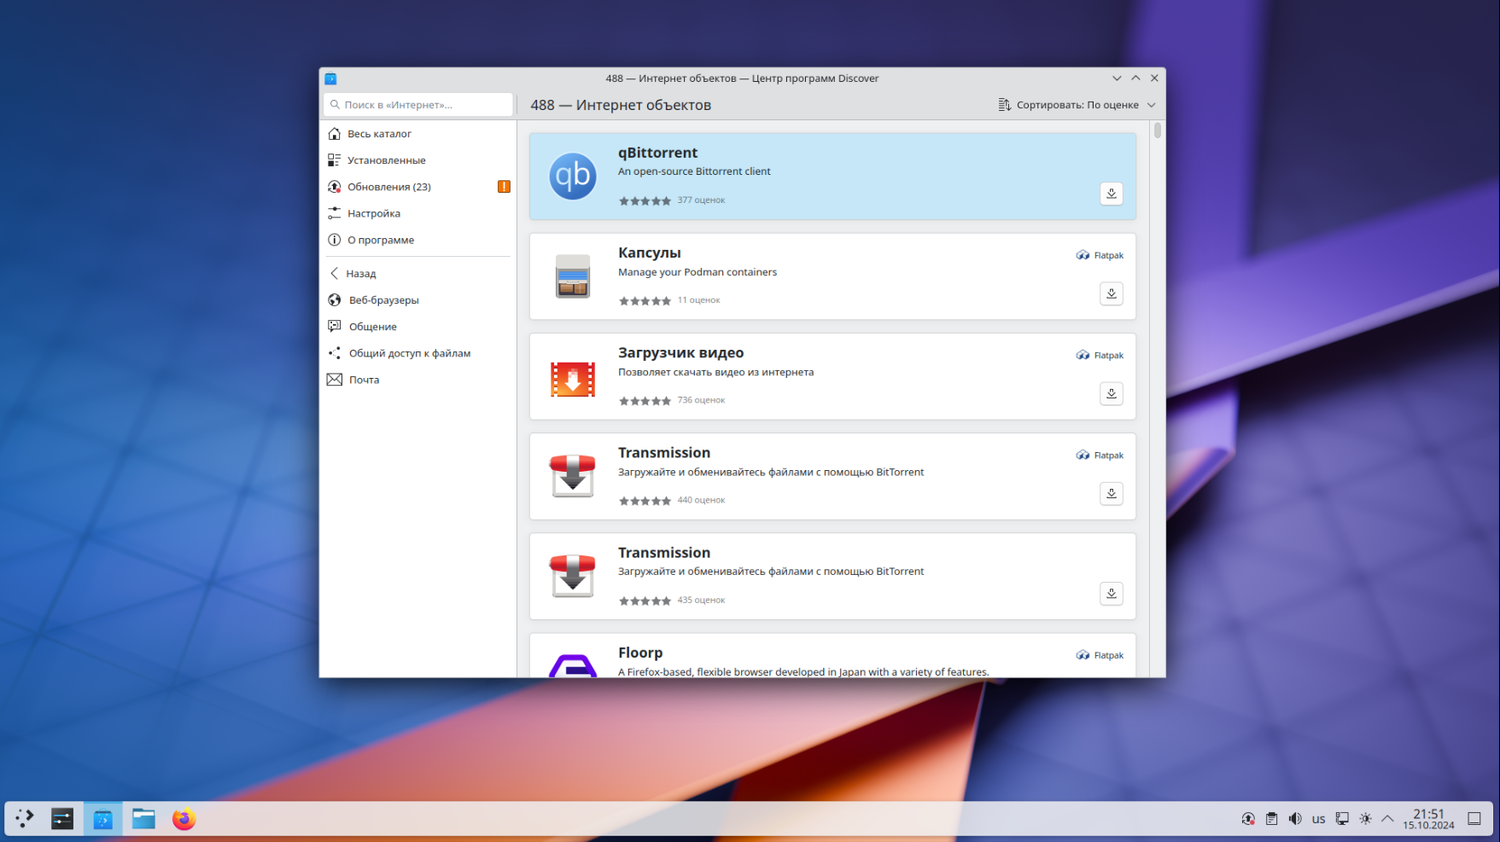Open Dolphin file manager from the taskbar

[x=143, y=819]
